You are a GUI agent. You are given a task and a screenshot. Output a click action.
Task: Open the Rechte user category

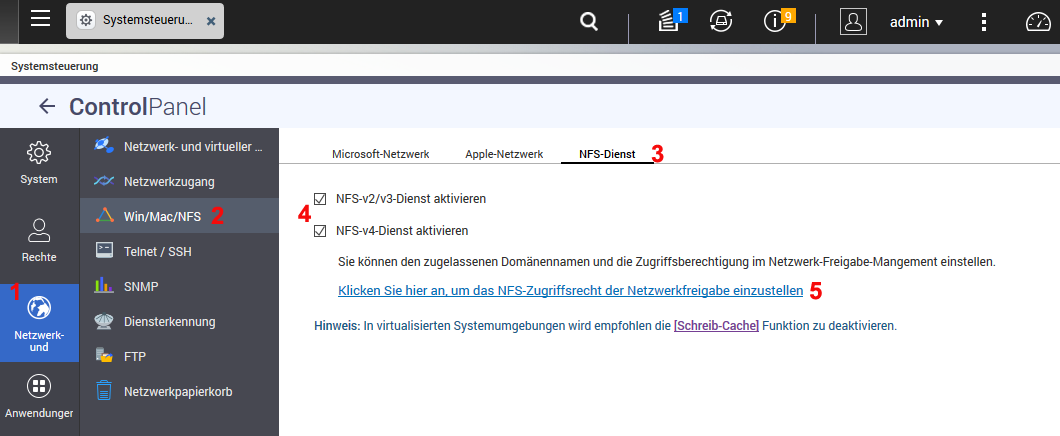click(x=39, y=241)
